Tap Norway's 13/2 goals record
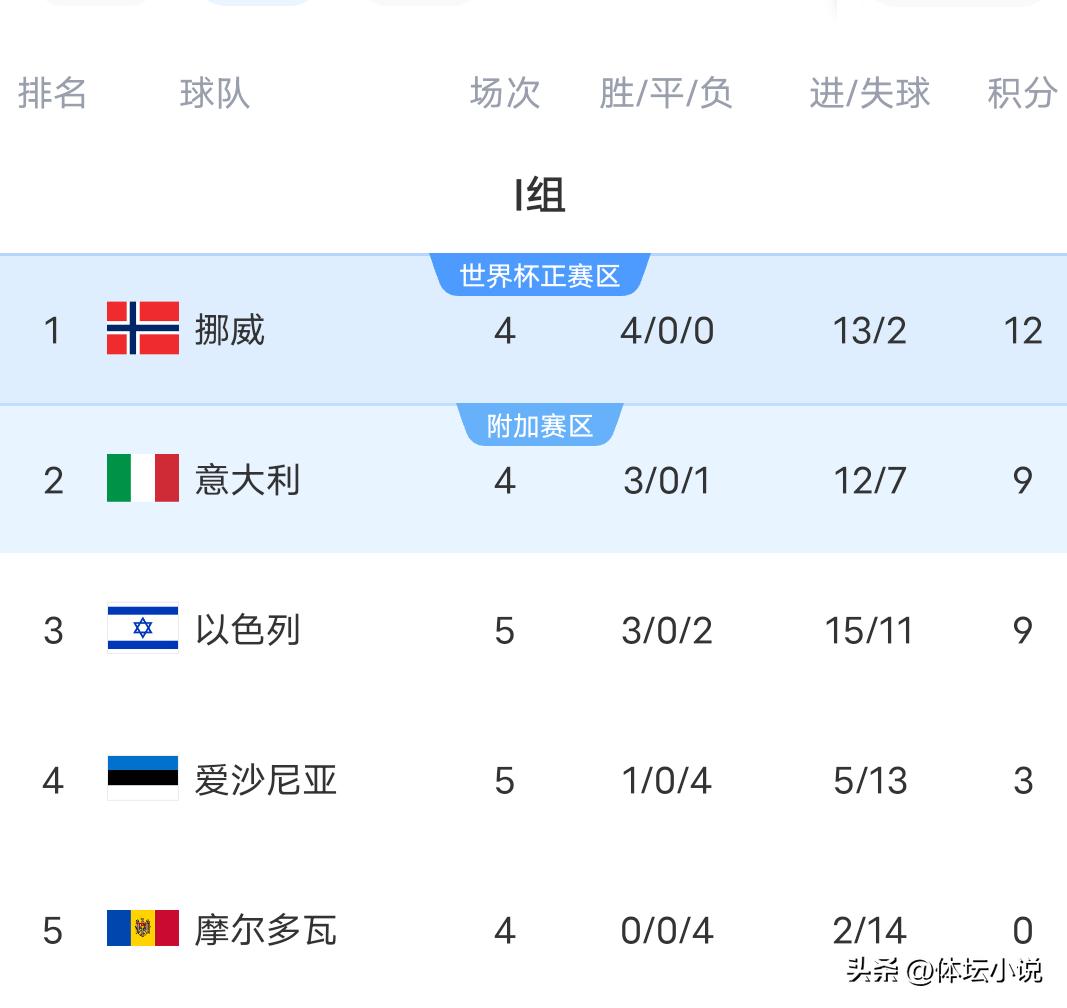1067x1008 pixels. (x=870, y=331)
